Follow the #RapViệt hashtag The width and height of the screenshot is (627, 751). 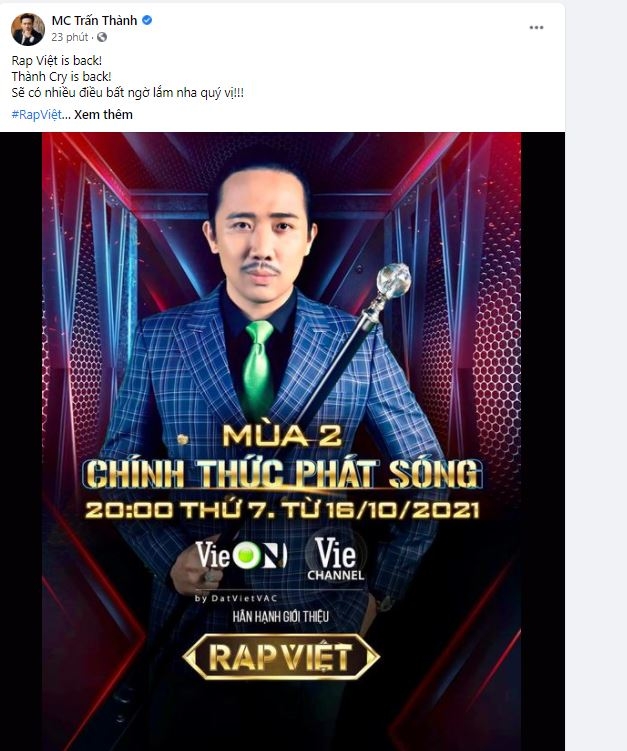(x=36, y=114)
